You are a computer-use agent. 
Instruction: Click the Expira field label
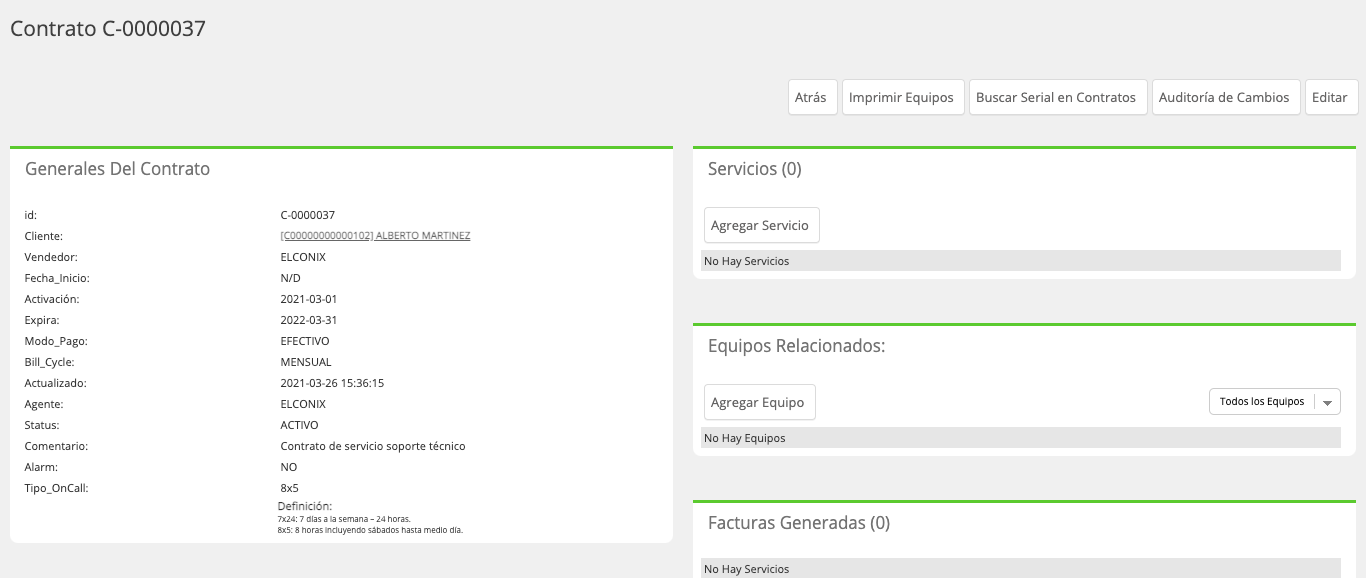(42, 320)
